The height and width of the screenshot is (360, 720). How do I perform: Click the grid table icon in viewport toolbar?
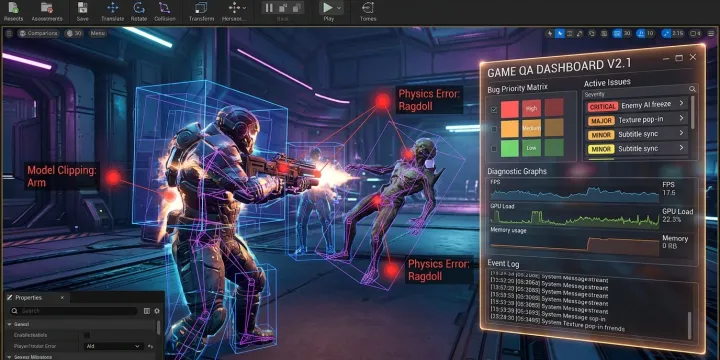tap(604, 34)
